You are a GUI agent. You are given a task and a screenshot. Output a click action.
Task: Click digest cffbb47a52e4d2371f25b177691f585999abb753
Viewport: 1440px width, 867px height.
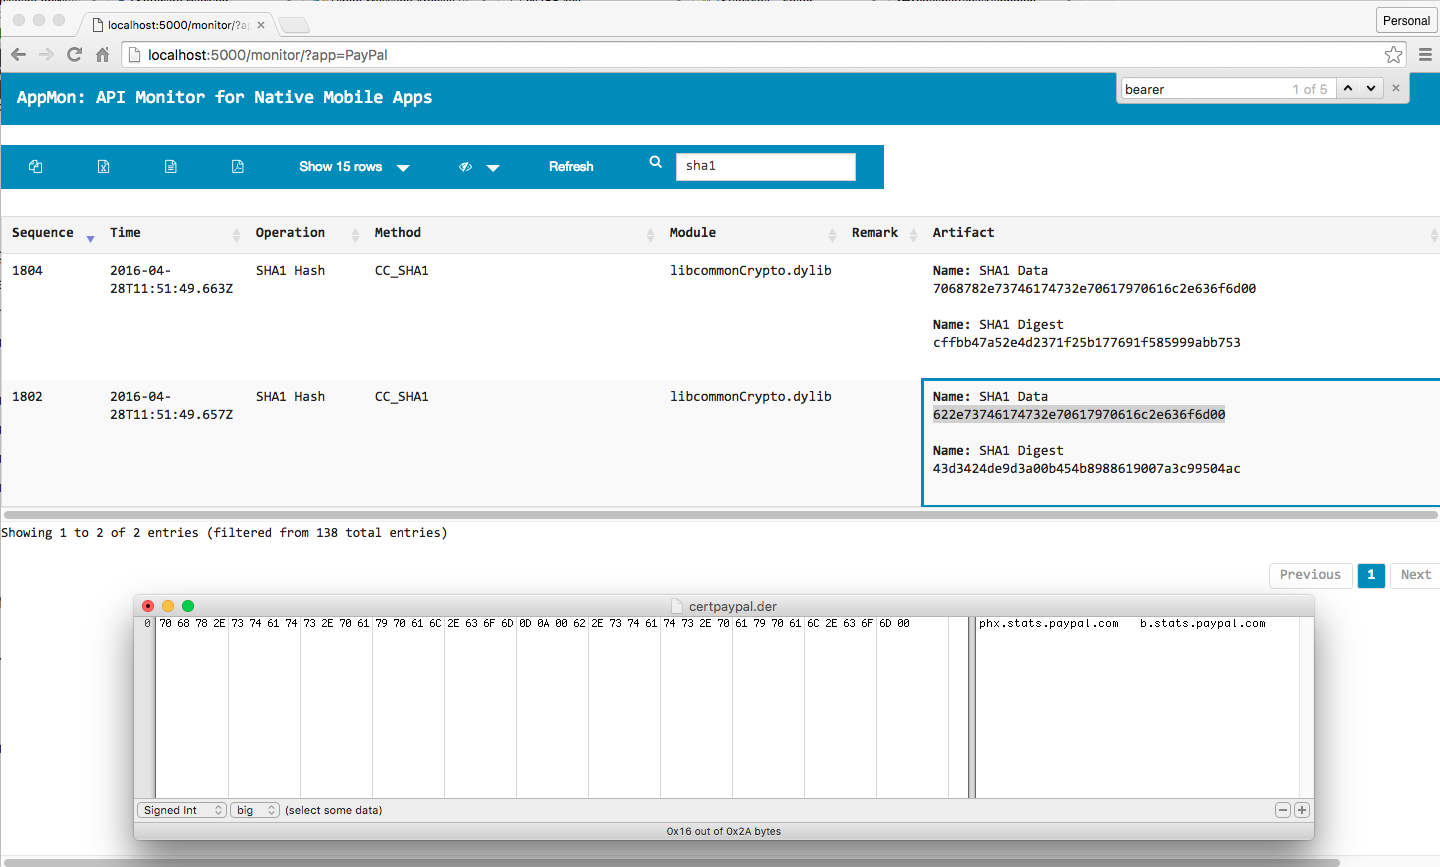1086,343
